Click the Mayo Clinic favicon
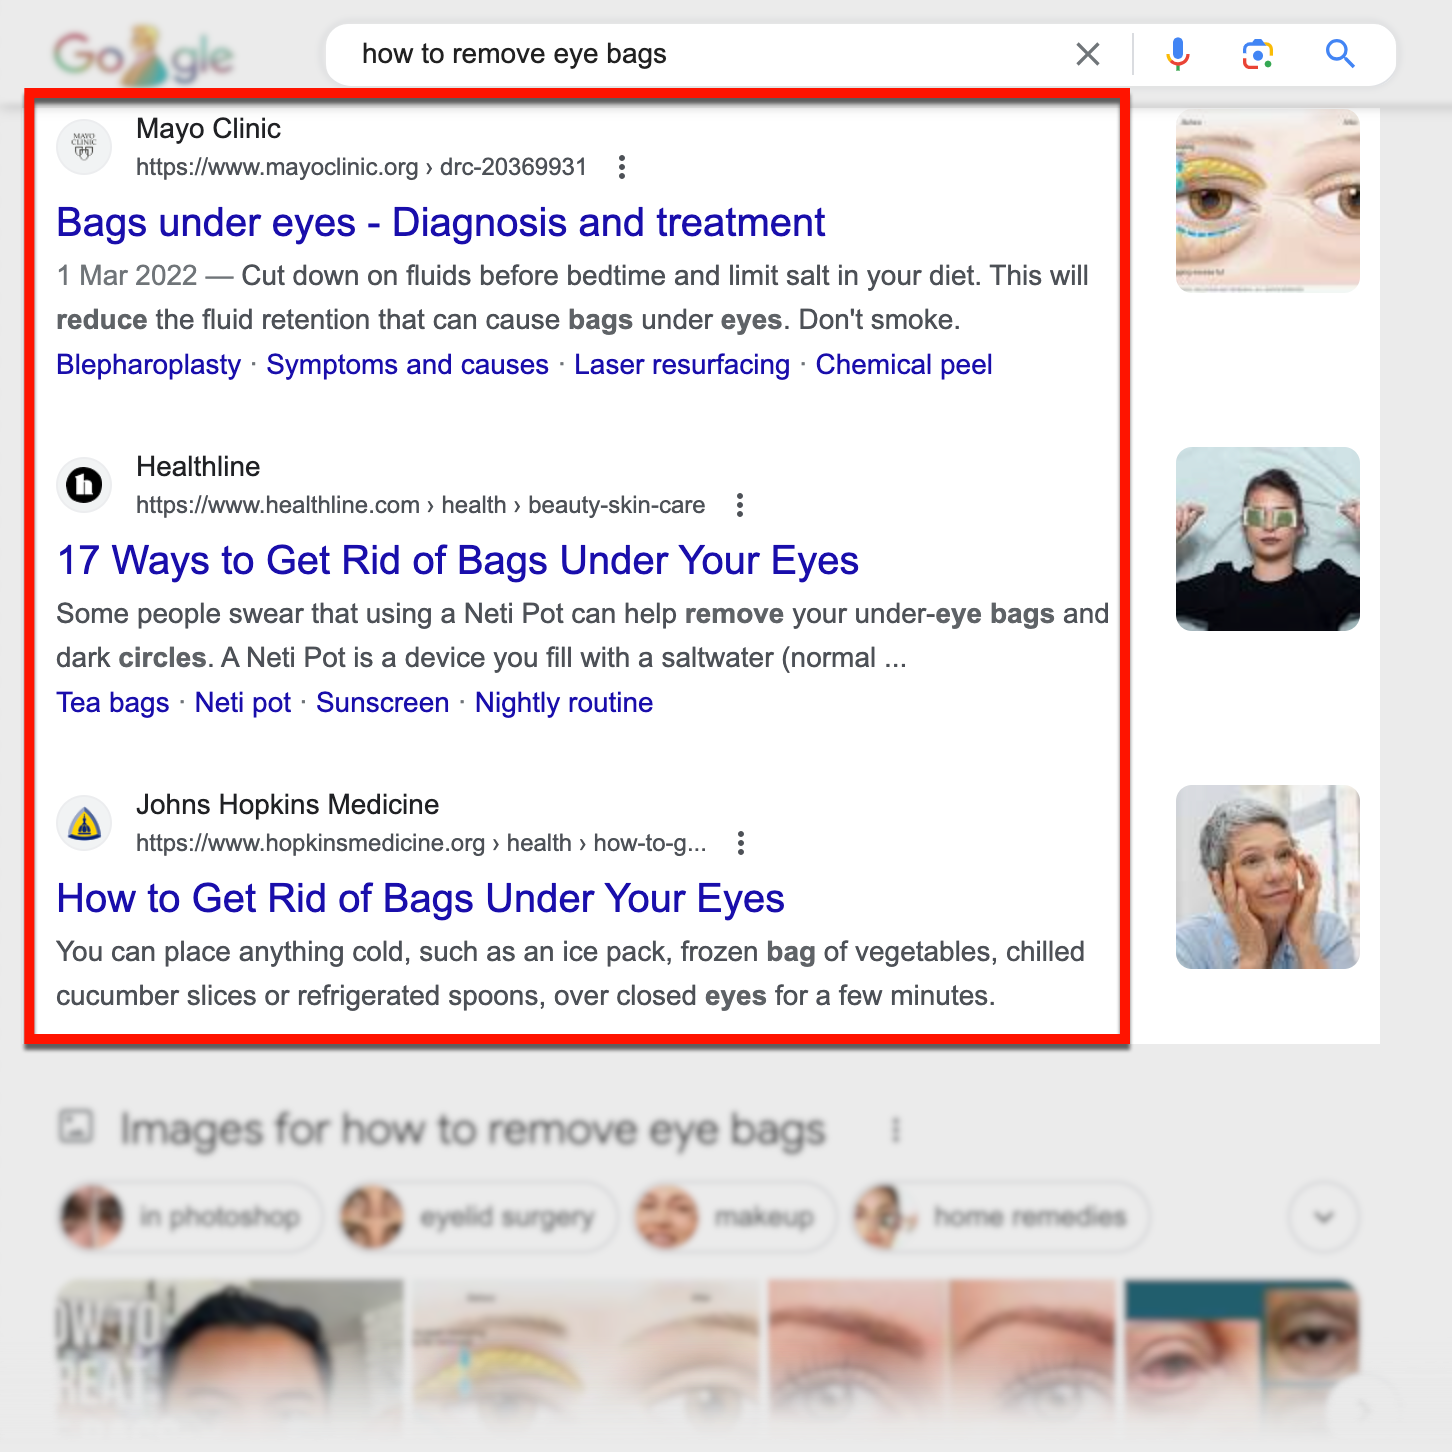 pos(84,147)
